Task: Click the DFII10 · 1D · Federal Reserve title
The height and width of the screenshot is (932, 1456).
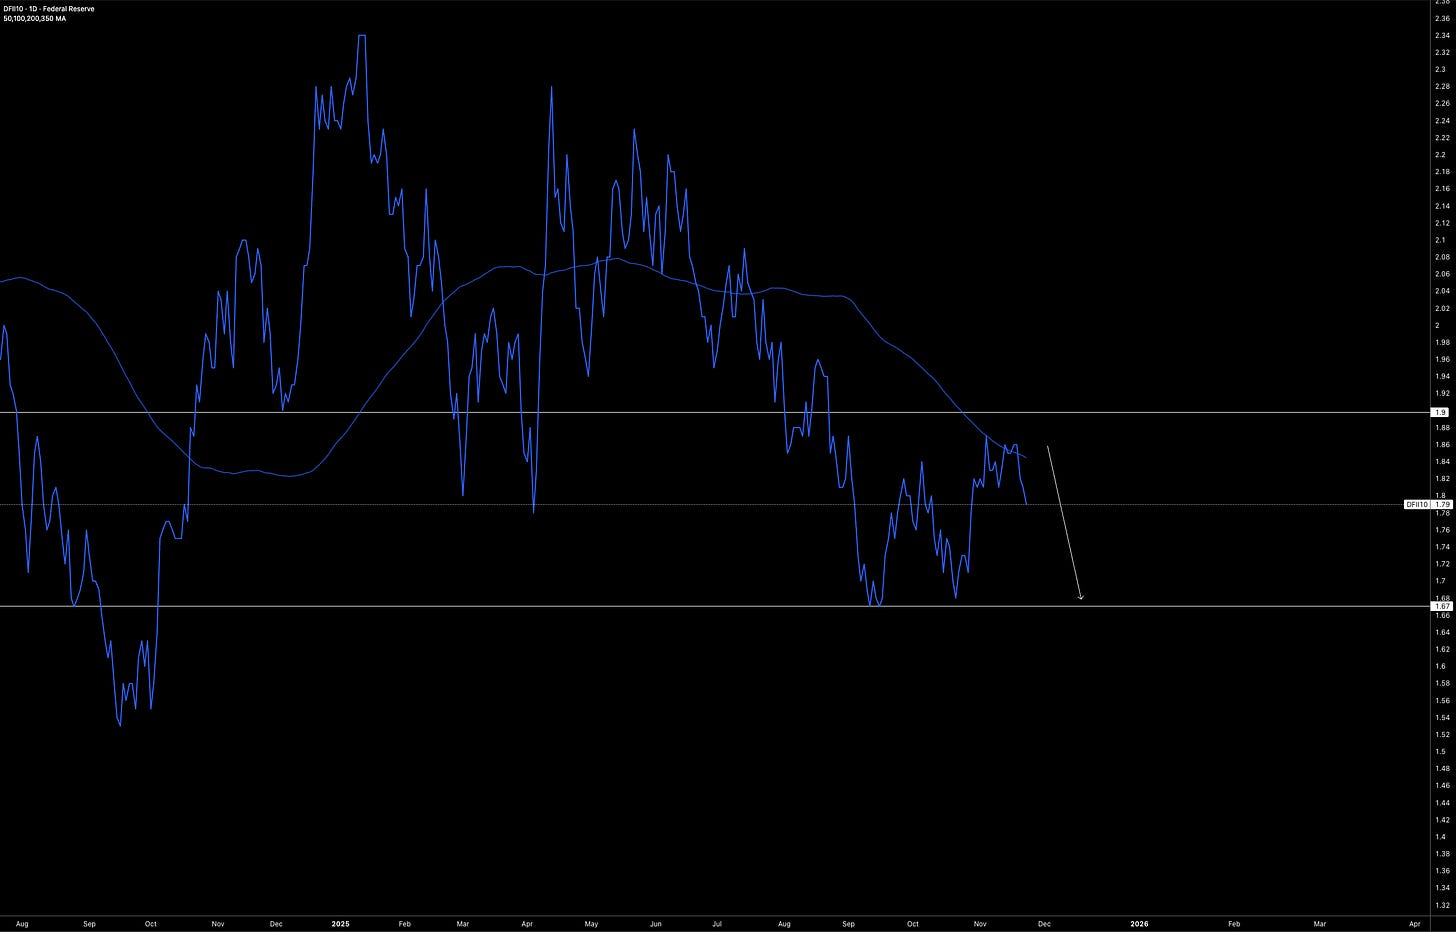Action: pyautogui.click(x=48, y=8)
